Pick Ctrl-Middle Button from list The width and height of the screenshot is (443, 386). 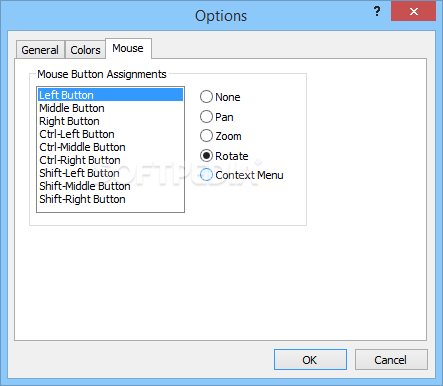[110, 147]
